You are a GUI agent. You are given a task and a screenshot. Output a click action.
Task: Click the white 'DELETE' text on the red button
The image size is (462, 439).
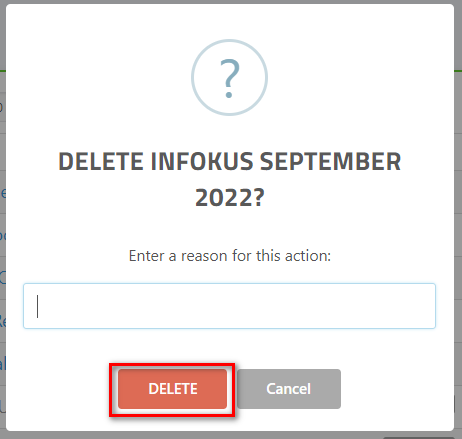[173, 389]
